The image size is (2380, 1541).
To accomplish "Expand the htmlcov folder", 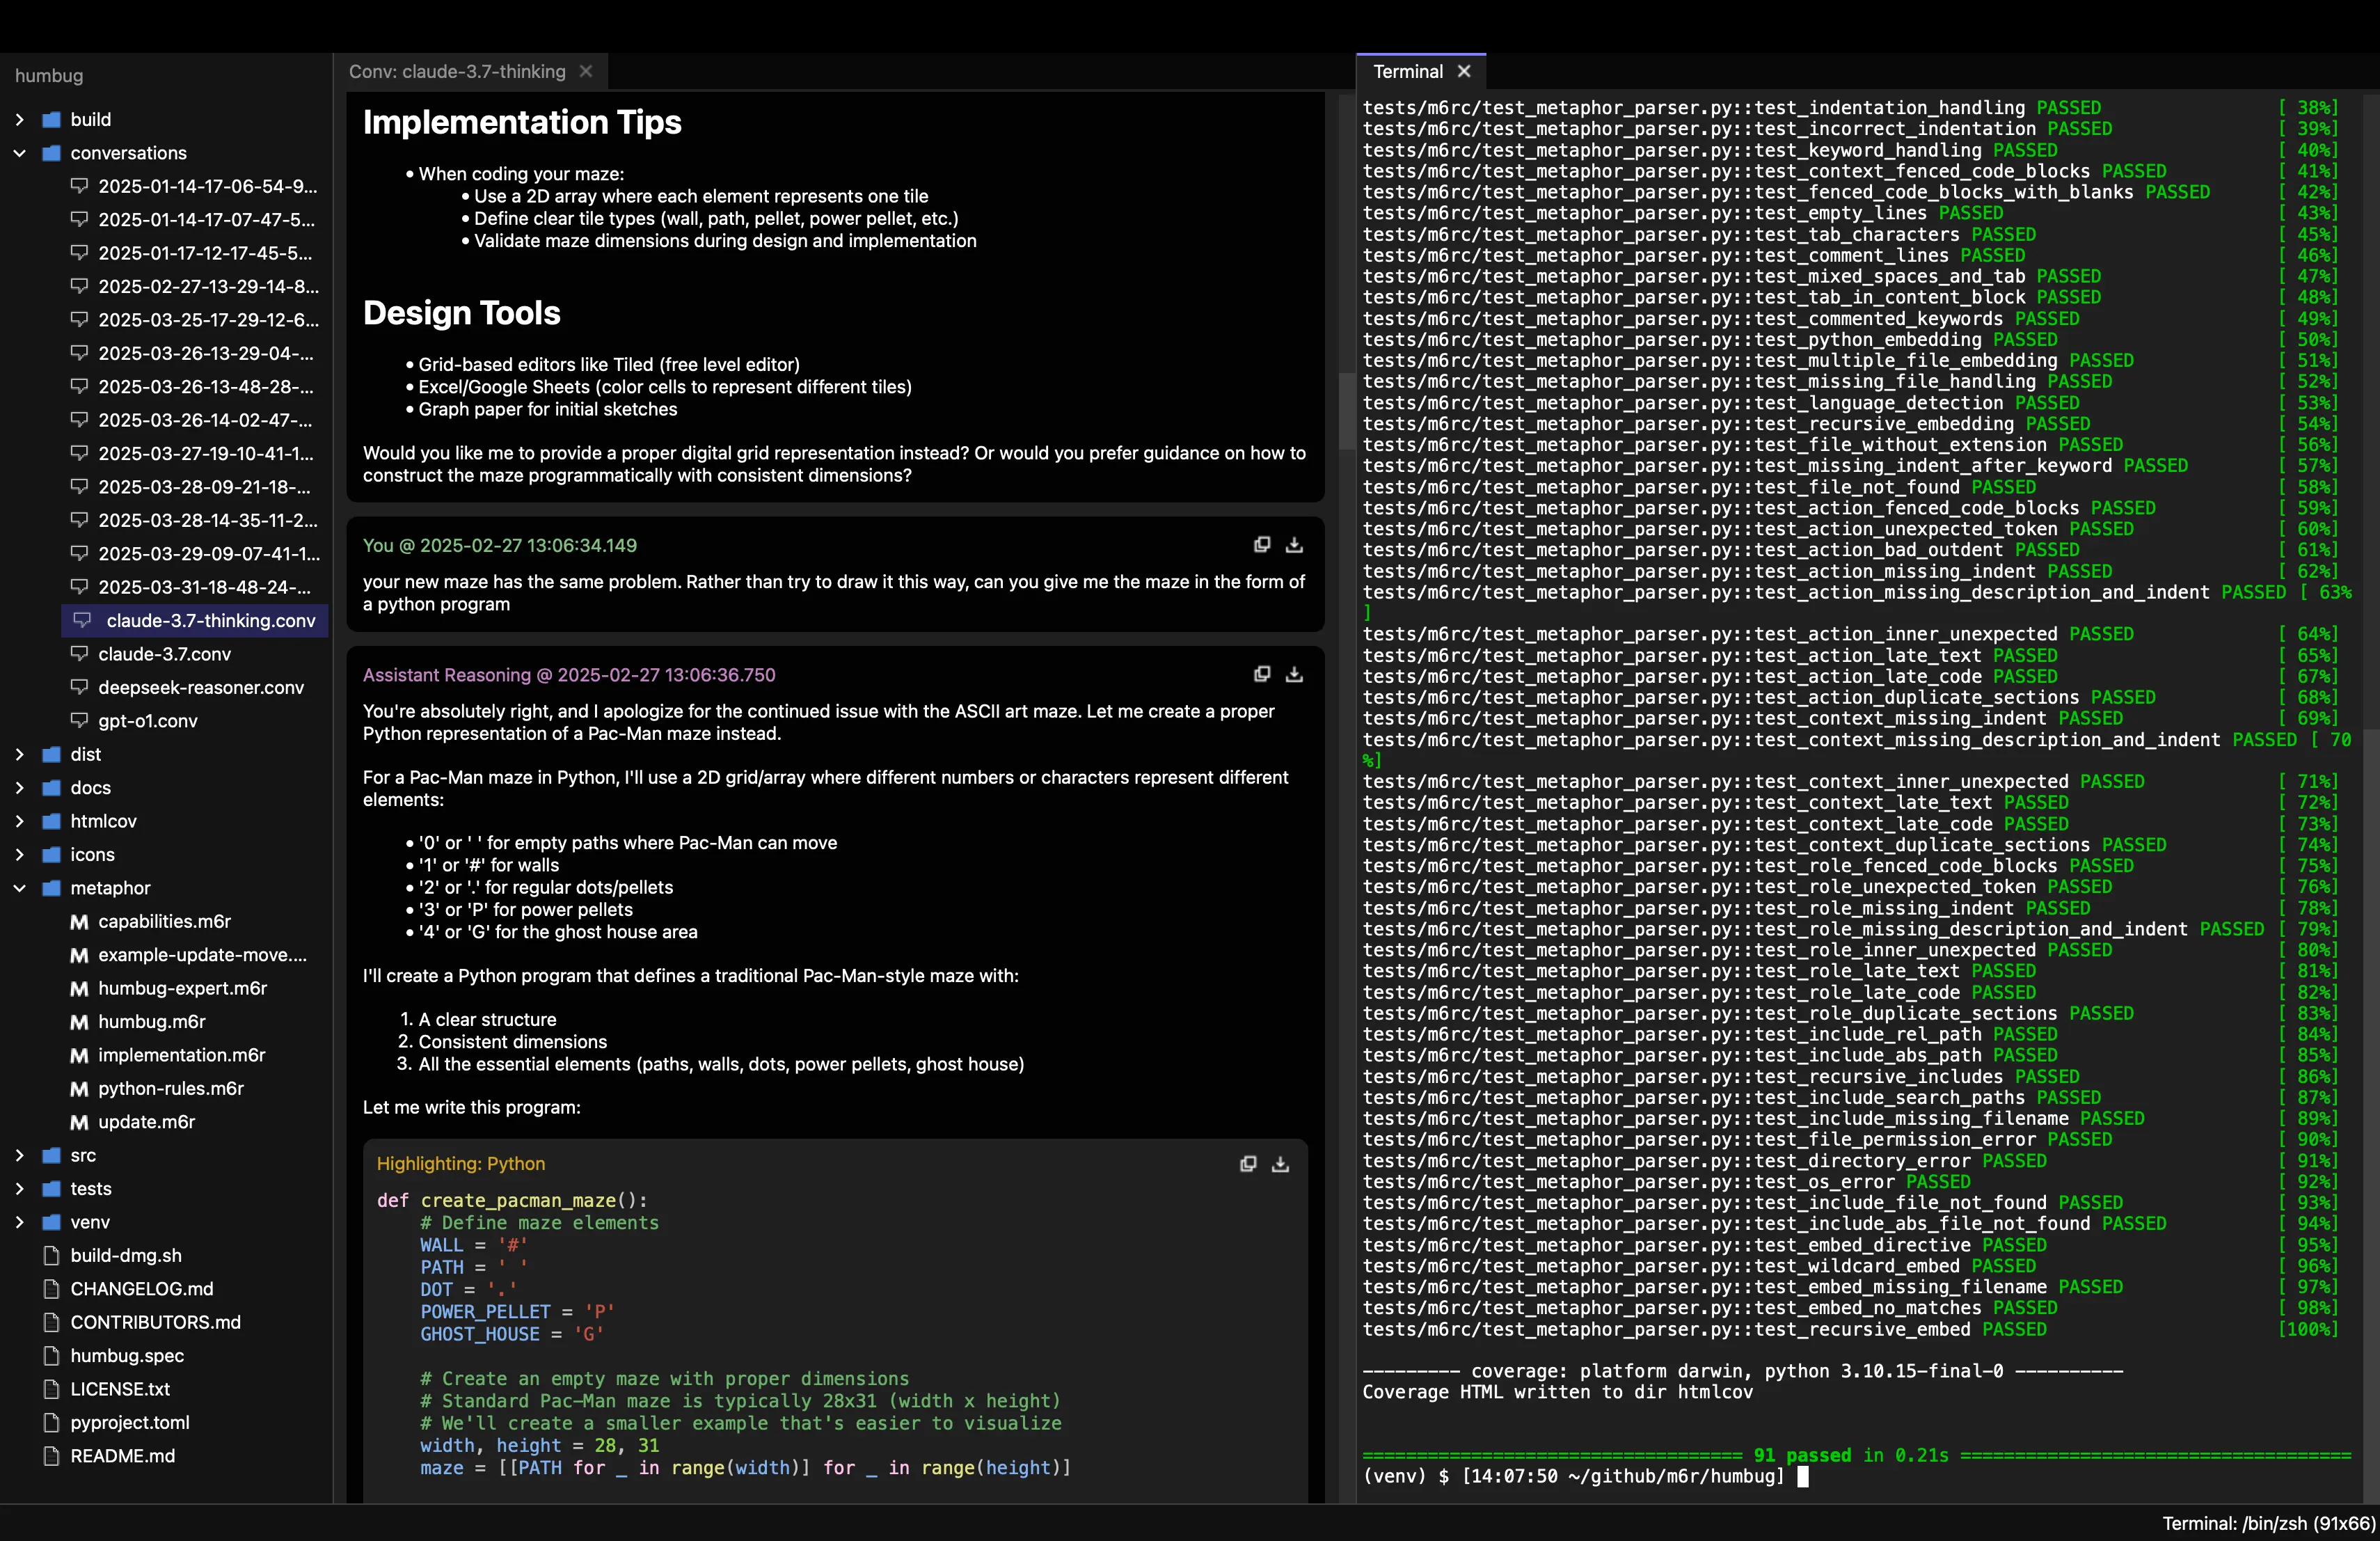I will coord(19,821).
